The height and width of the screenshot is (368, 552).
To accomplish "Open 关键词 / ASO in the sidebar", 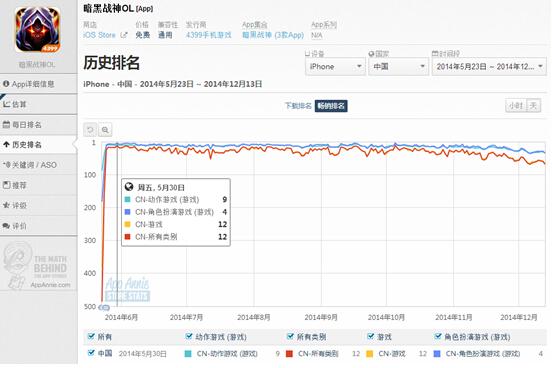I will tap(30, 165).
